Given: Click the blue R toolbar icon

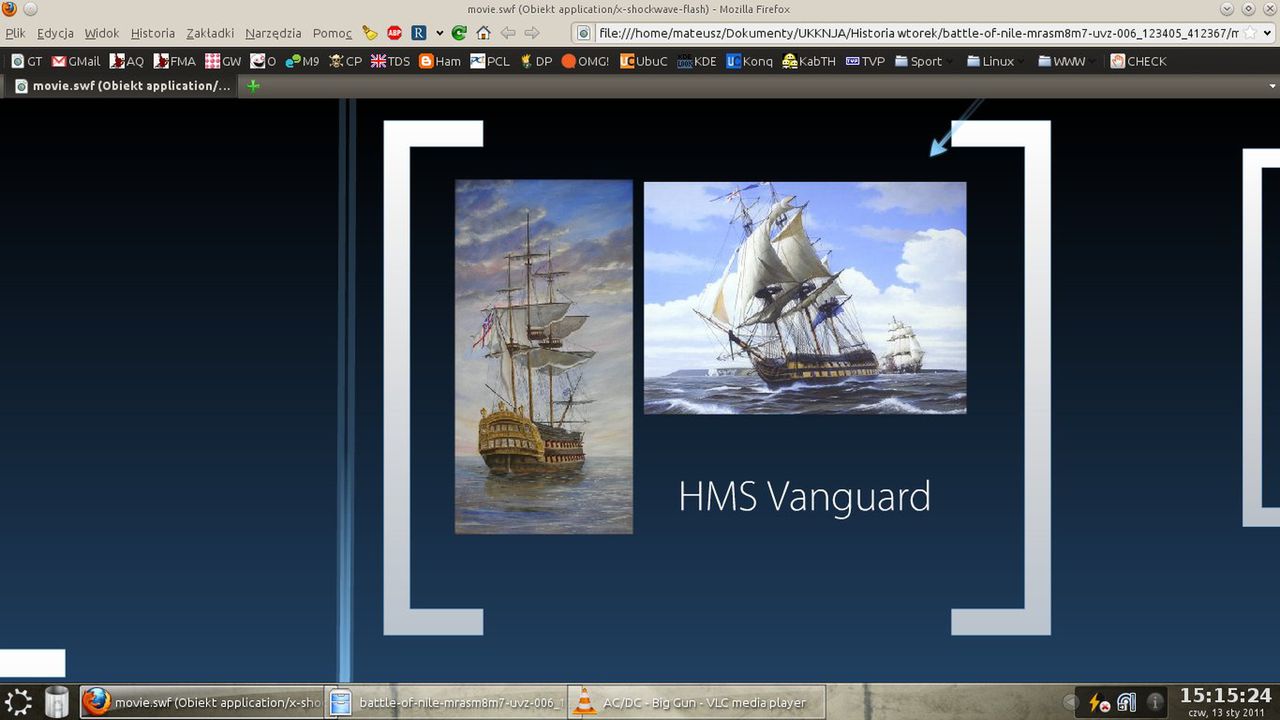Looking at the screenshot, I should pos(419,33).
